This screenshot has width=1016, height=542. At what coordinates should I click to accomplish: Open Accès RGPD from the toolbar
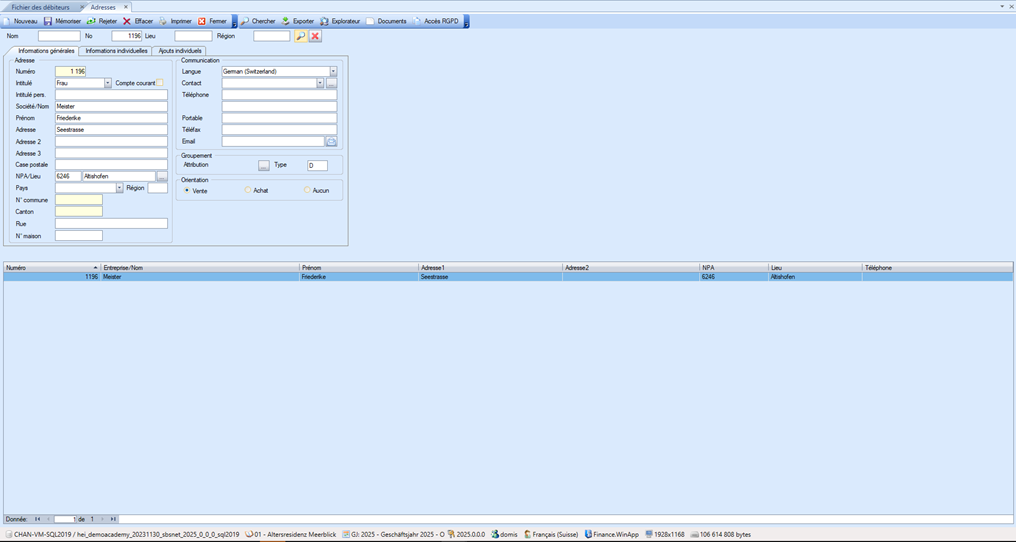(435, 21)
